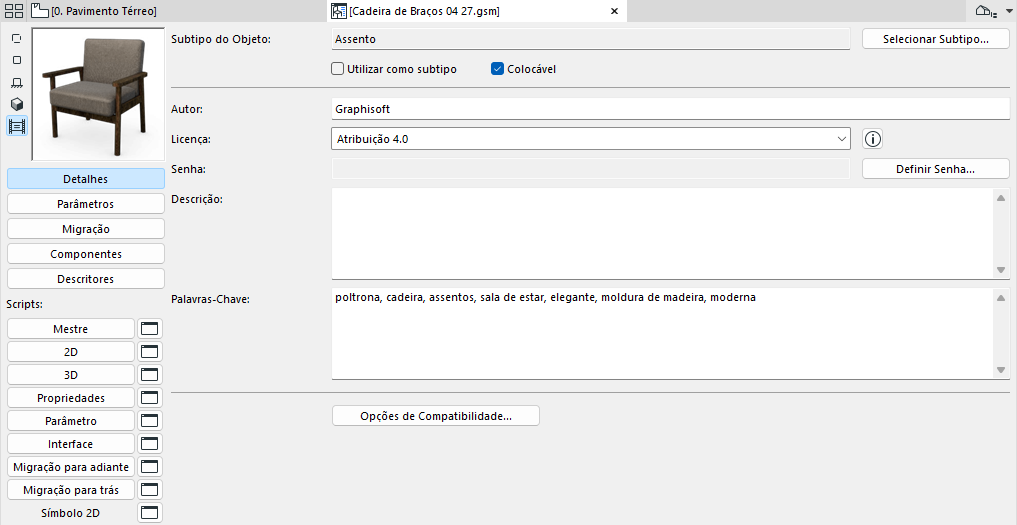Image resolution: width=1017 pixels, height=525 pixels.
Task: Open the Interface script
Action: (71, 444)
